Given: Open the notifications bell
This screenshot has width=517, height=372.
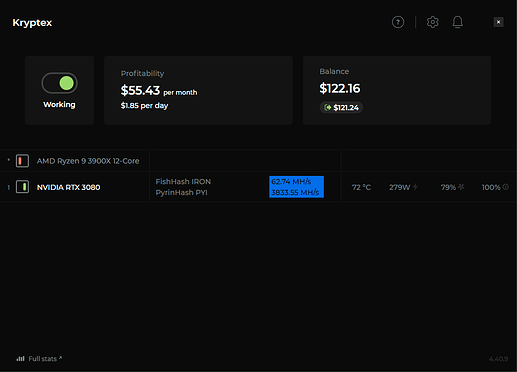Looking at the screenshot, I should click(x=457, y=22).
